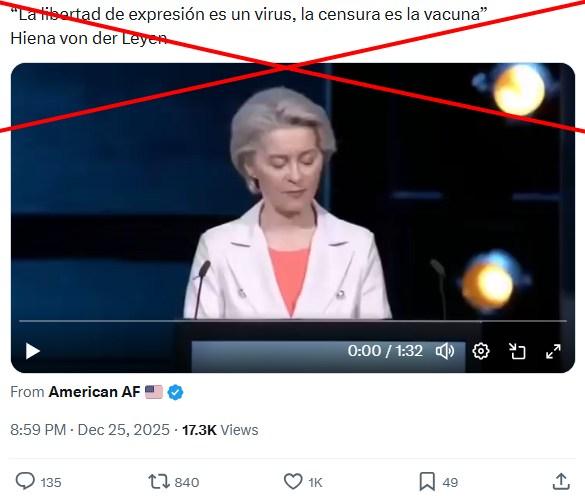Seek on the video progress bar
This screenshot has height=496, width=585.
293,321
